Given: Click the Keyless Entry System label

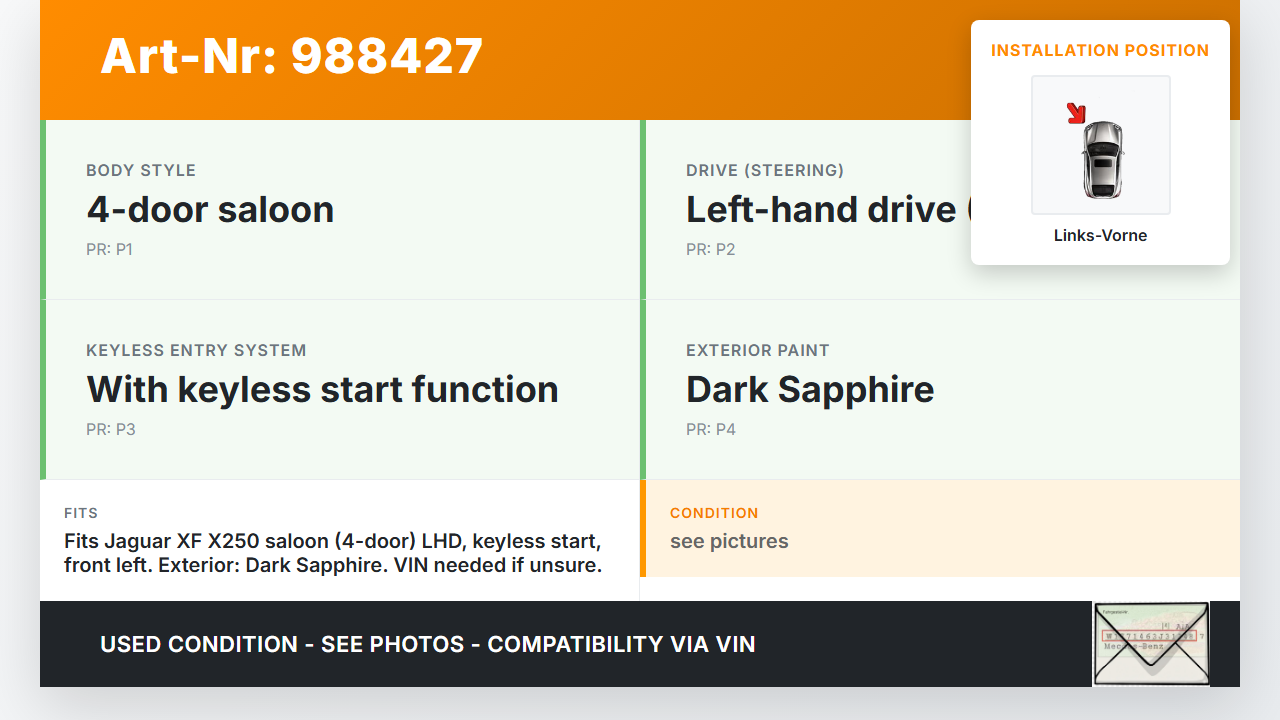Looking at the screenshot, I should (x=196, y=351).
